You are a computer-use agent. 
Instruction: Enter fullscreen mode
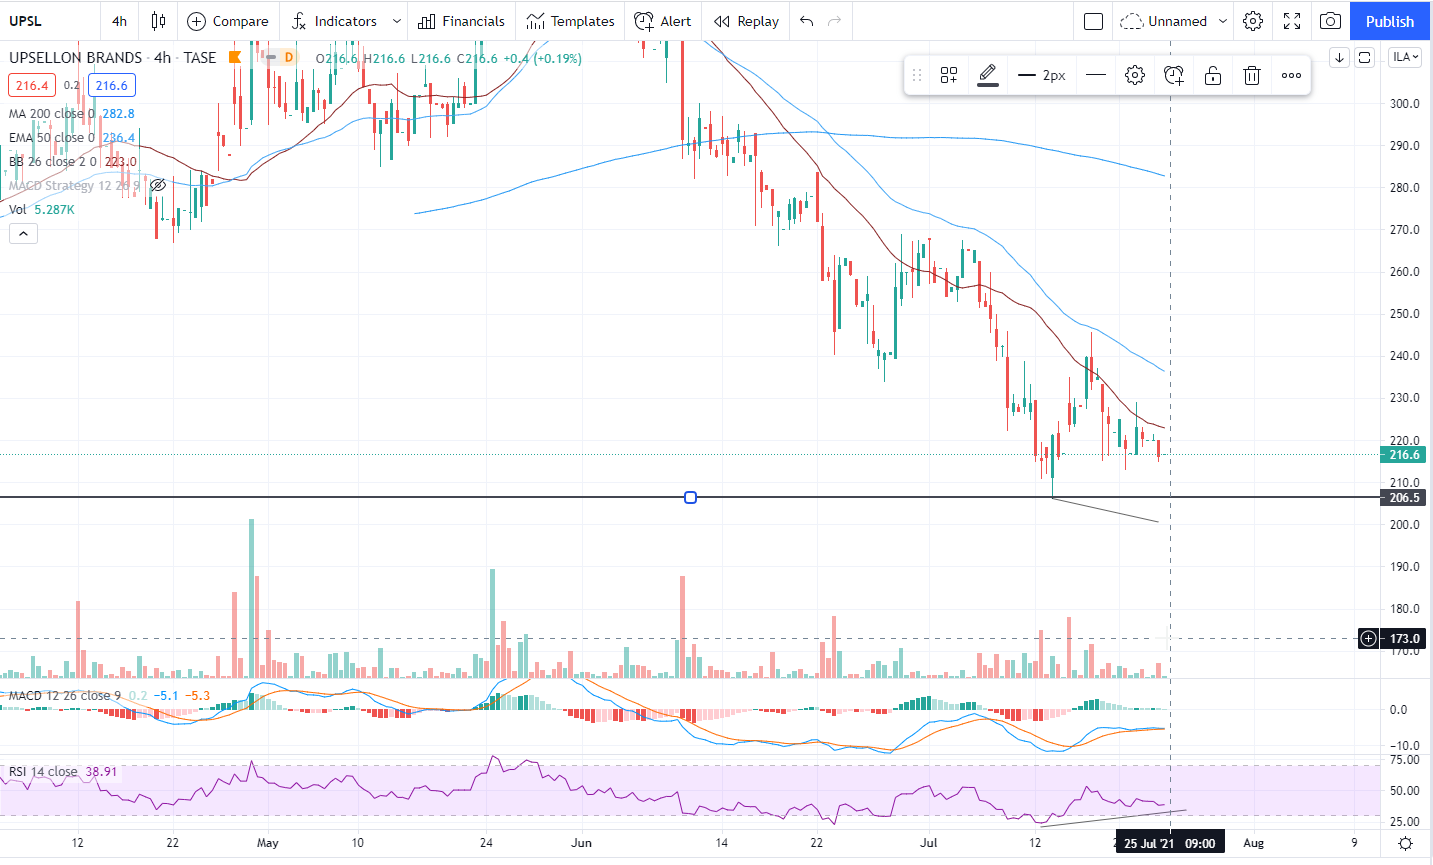pos(1292,21)
